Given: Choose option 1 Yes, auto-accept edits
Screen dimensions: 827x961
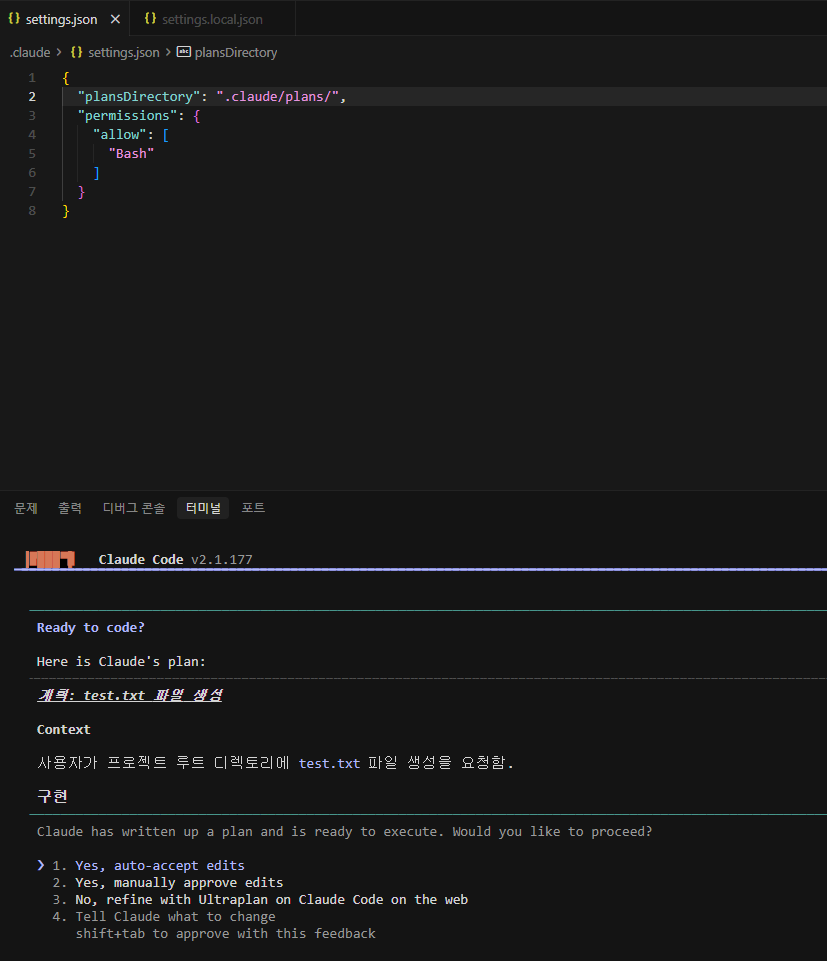Looking at the screenshot, I should coord(159,865).
